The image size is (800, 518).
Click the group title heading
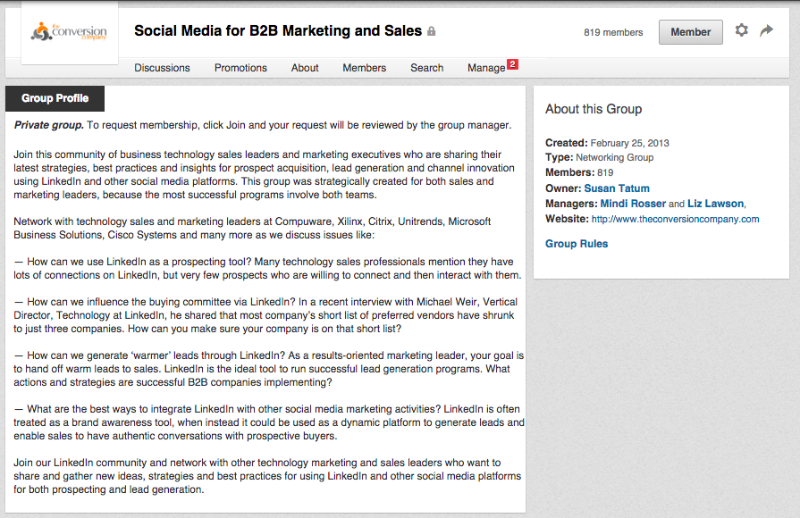[278, 31]
